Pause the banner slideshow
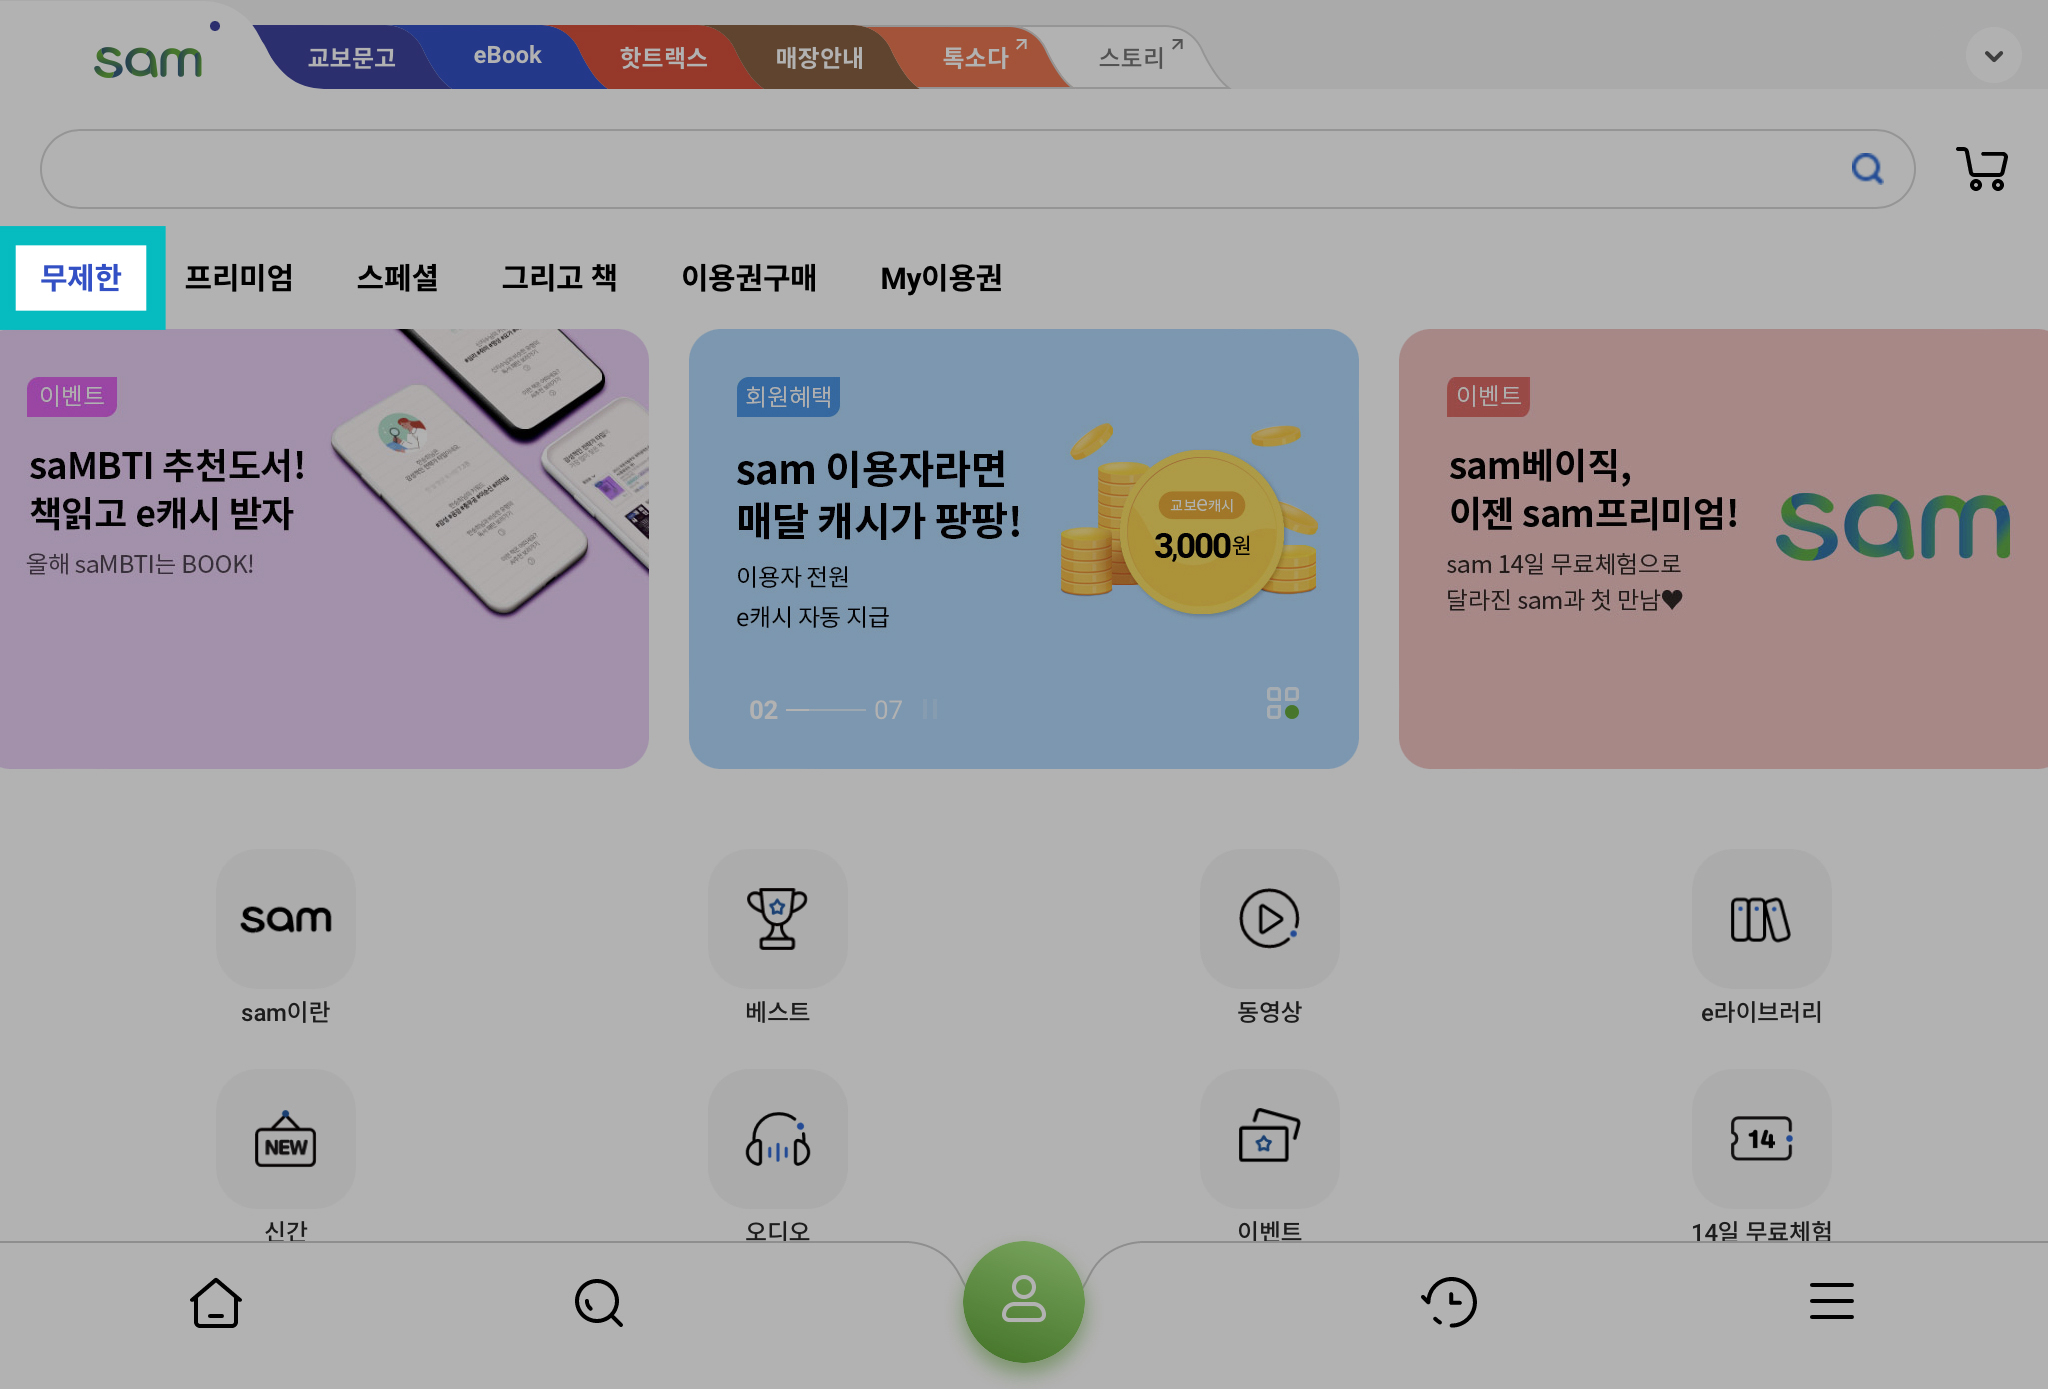The width and height of the screenshot is (2048, 1389). [930, 709]
